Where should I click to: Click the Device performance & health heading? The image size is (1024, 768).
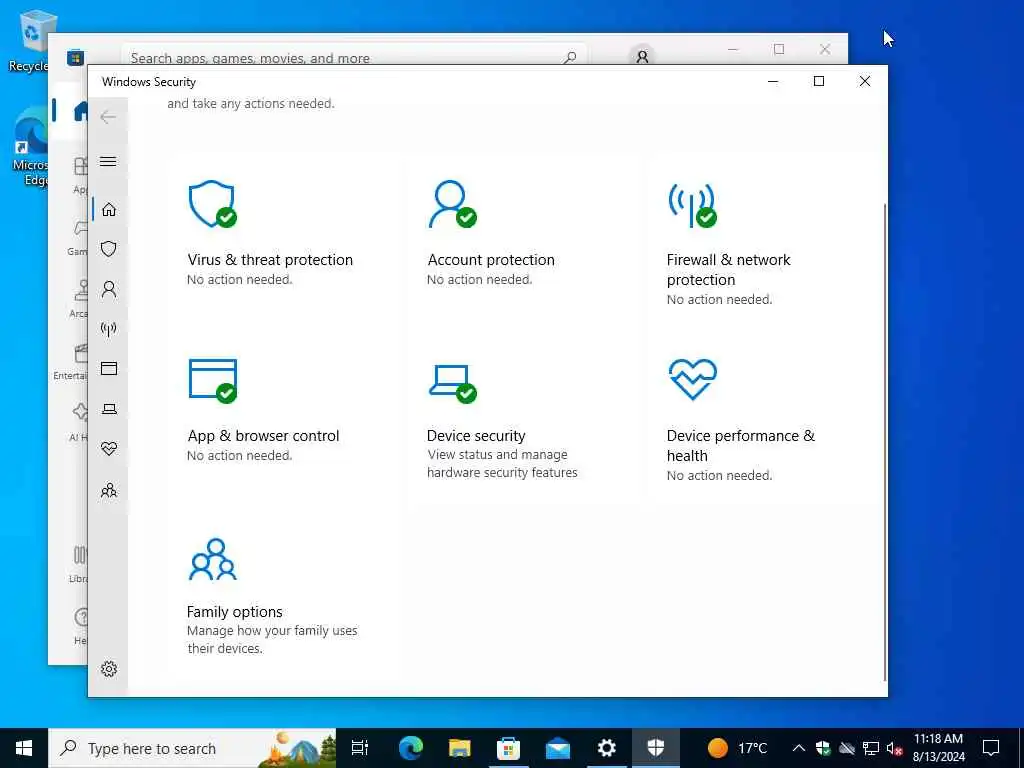(x=741, y=445)
